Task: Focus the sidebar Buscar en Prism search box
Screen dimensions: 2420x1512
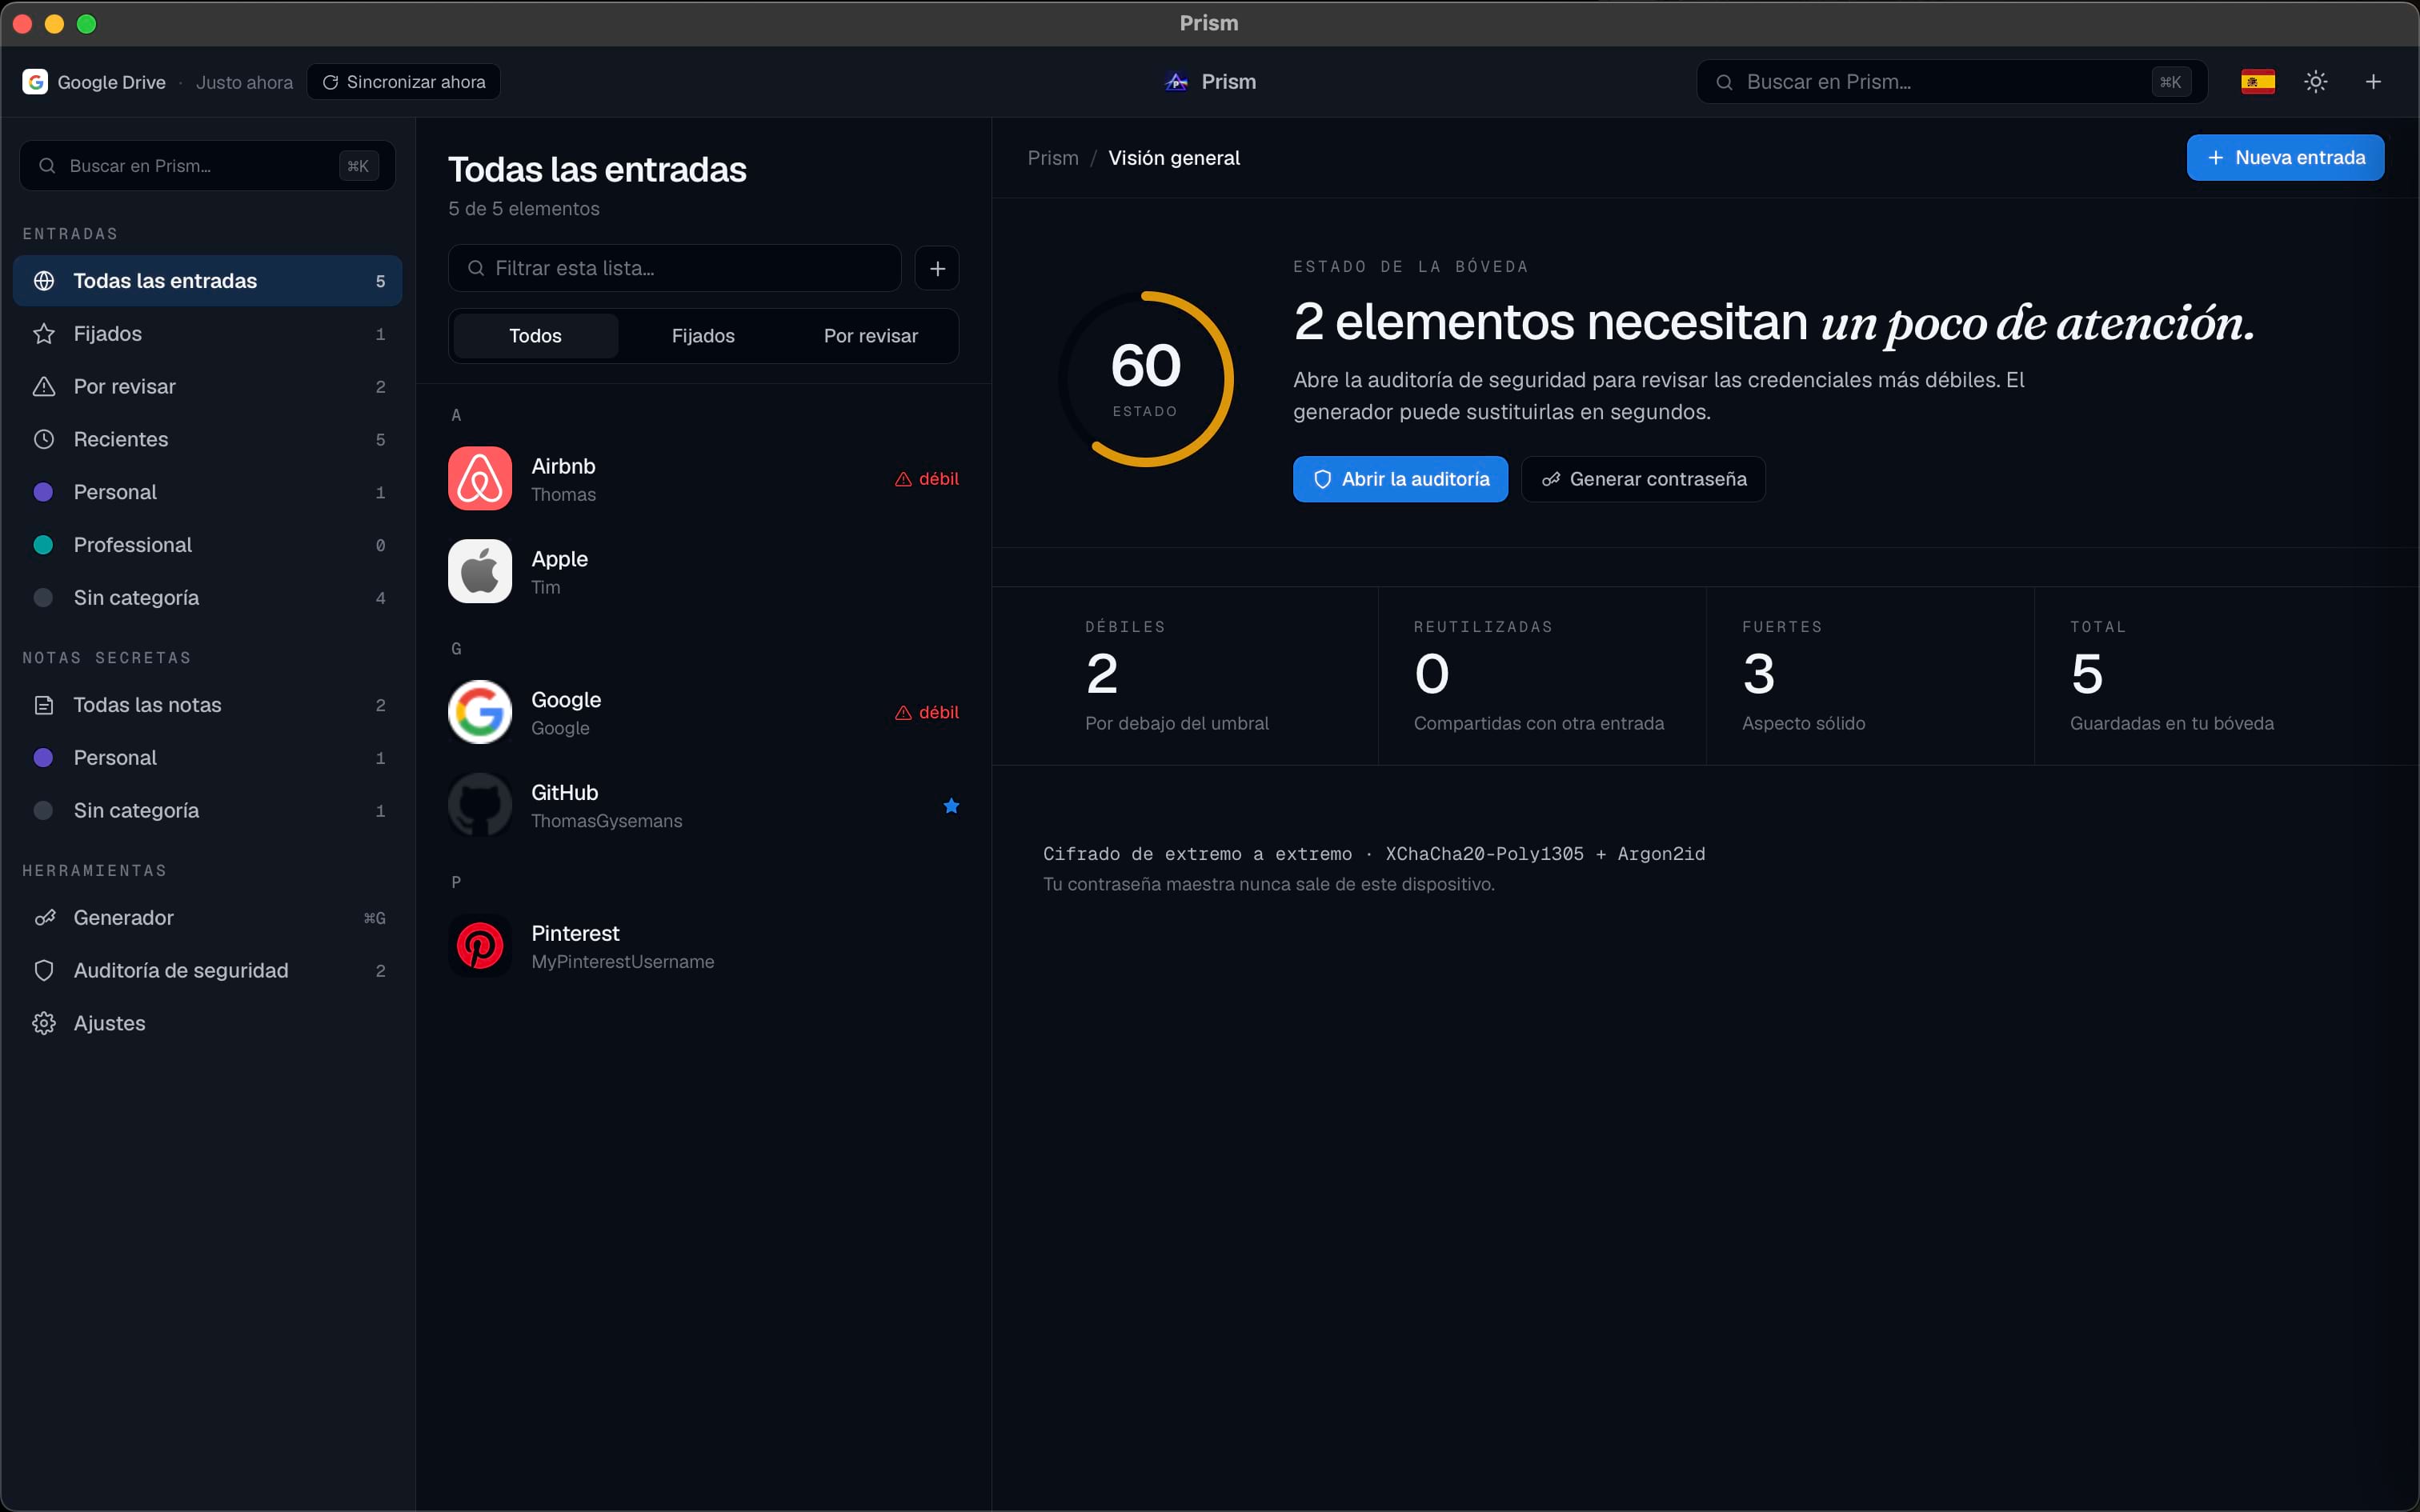Action: tap(207, 166)
